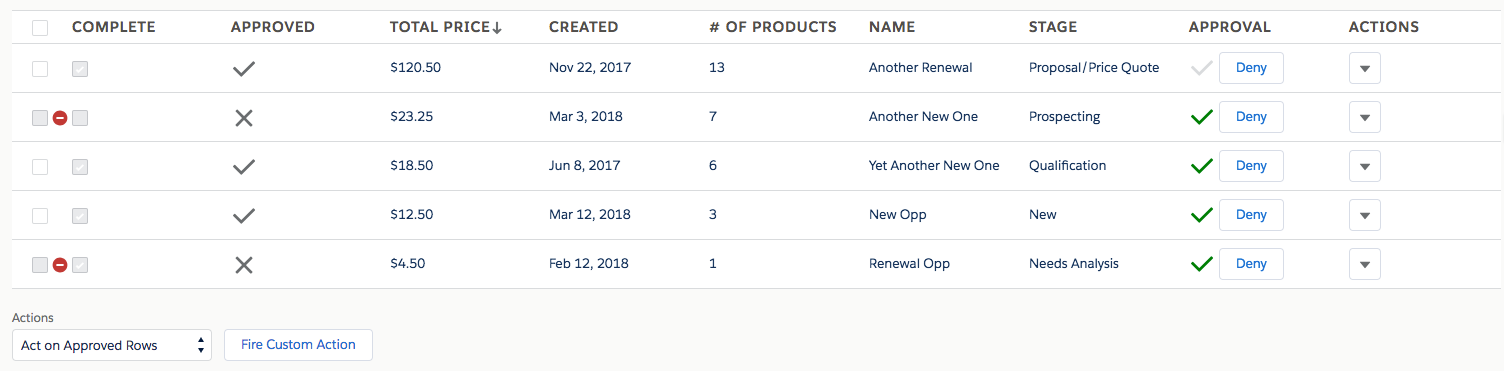Click Fire Custom Action button
The height and width of the screenshot is (371, 1504).
tap(298, 345)
